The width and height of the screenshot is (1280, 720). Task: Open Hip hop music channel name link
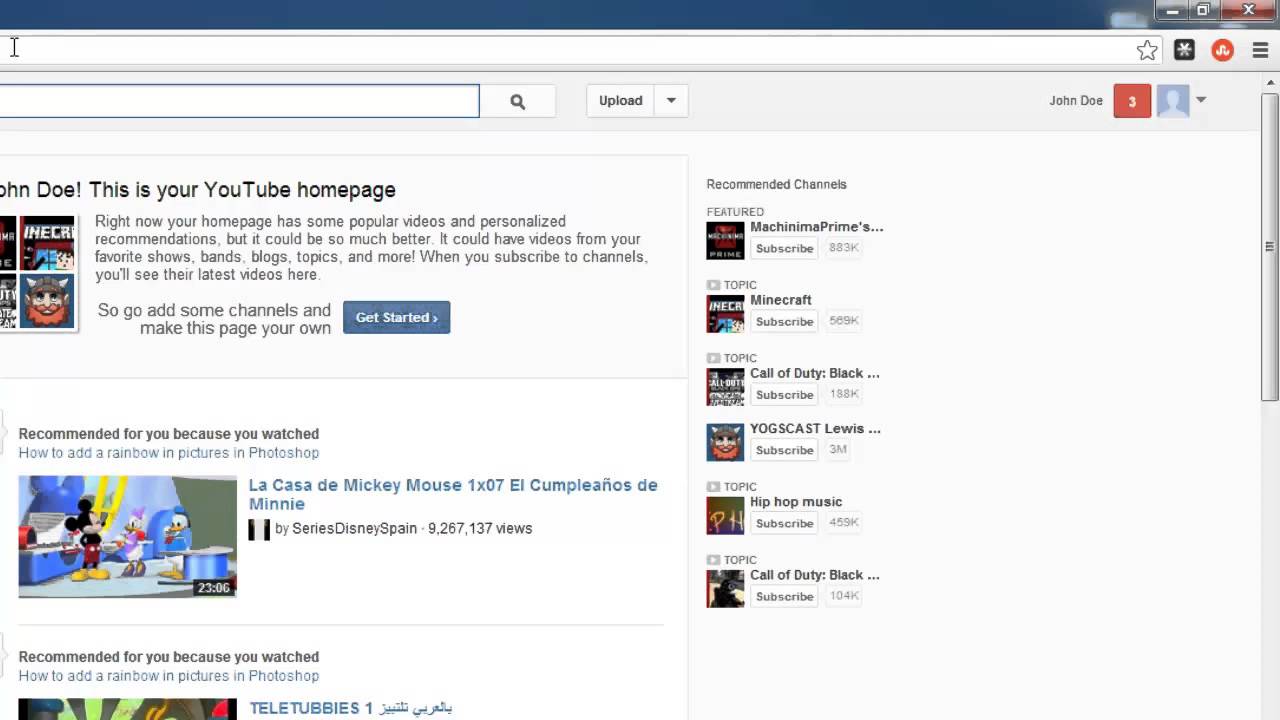pyautogui.click(x=796, y=502)
